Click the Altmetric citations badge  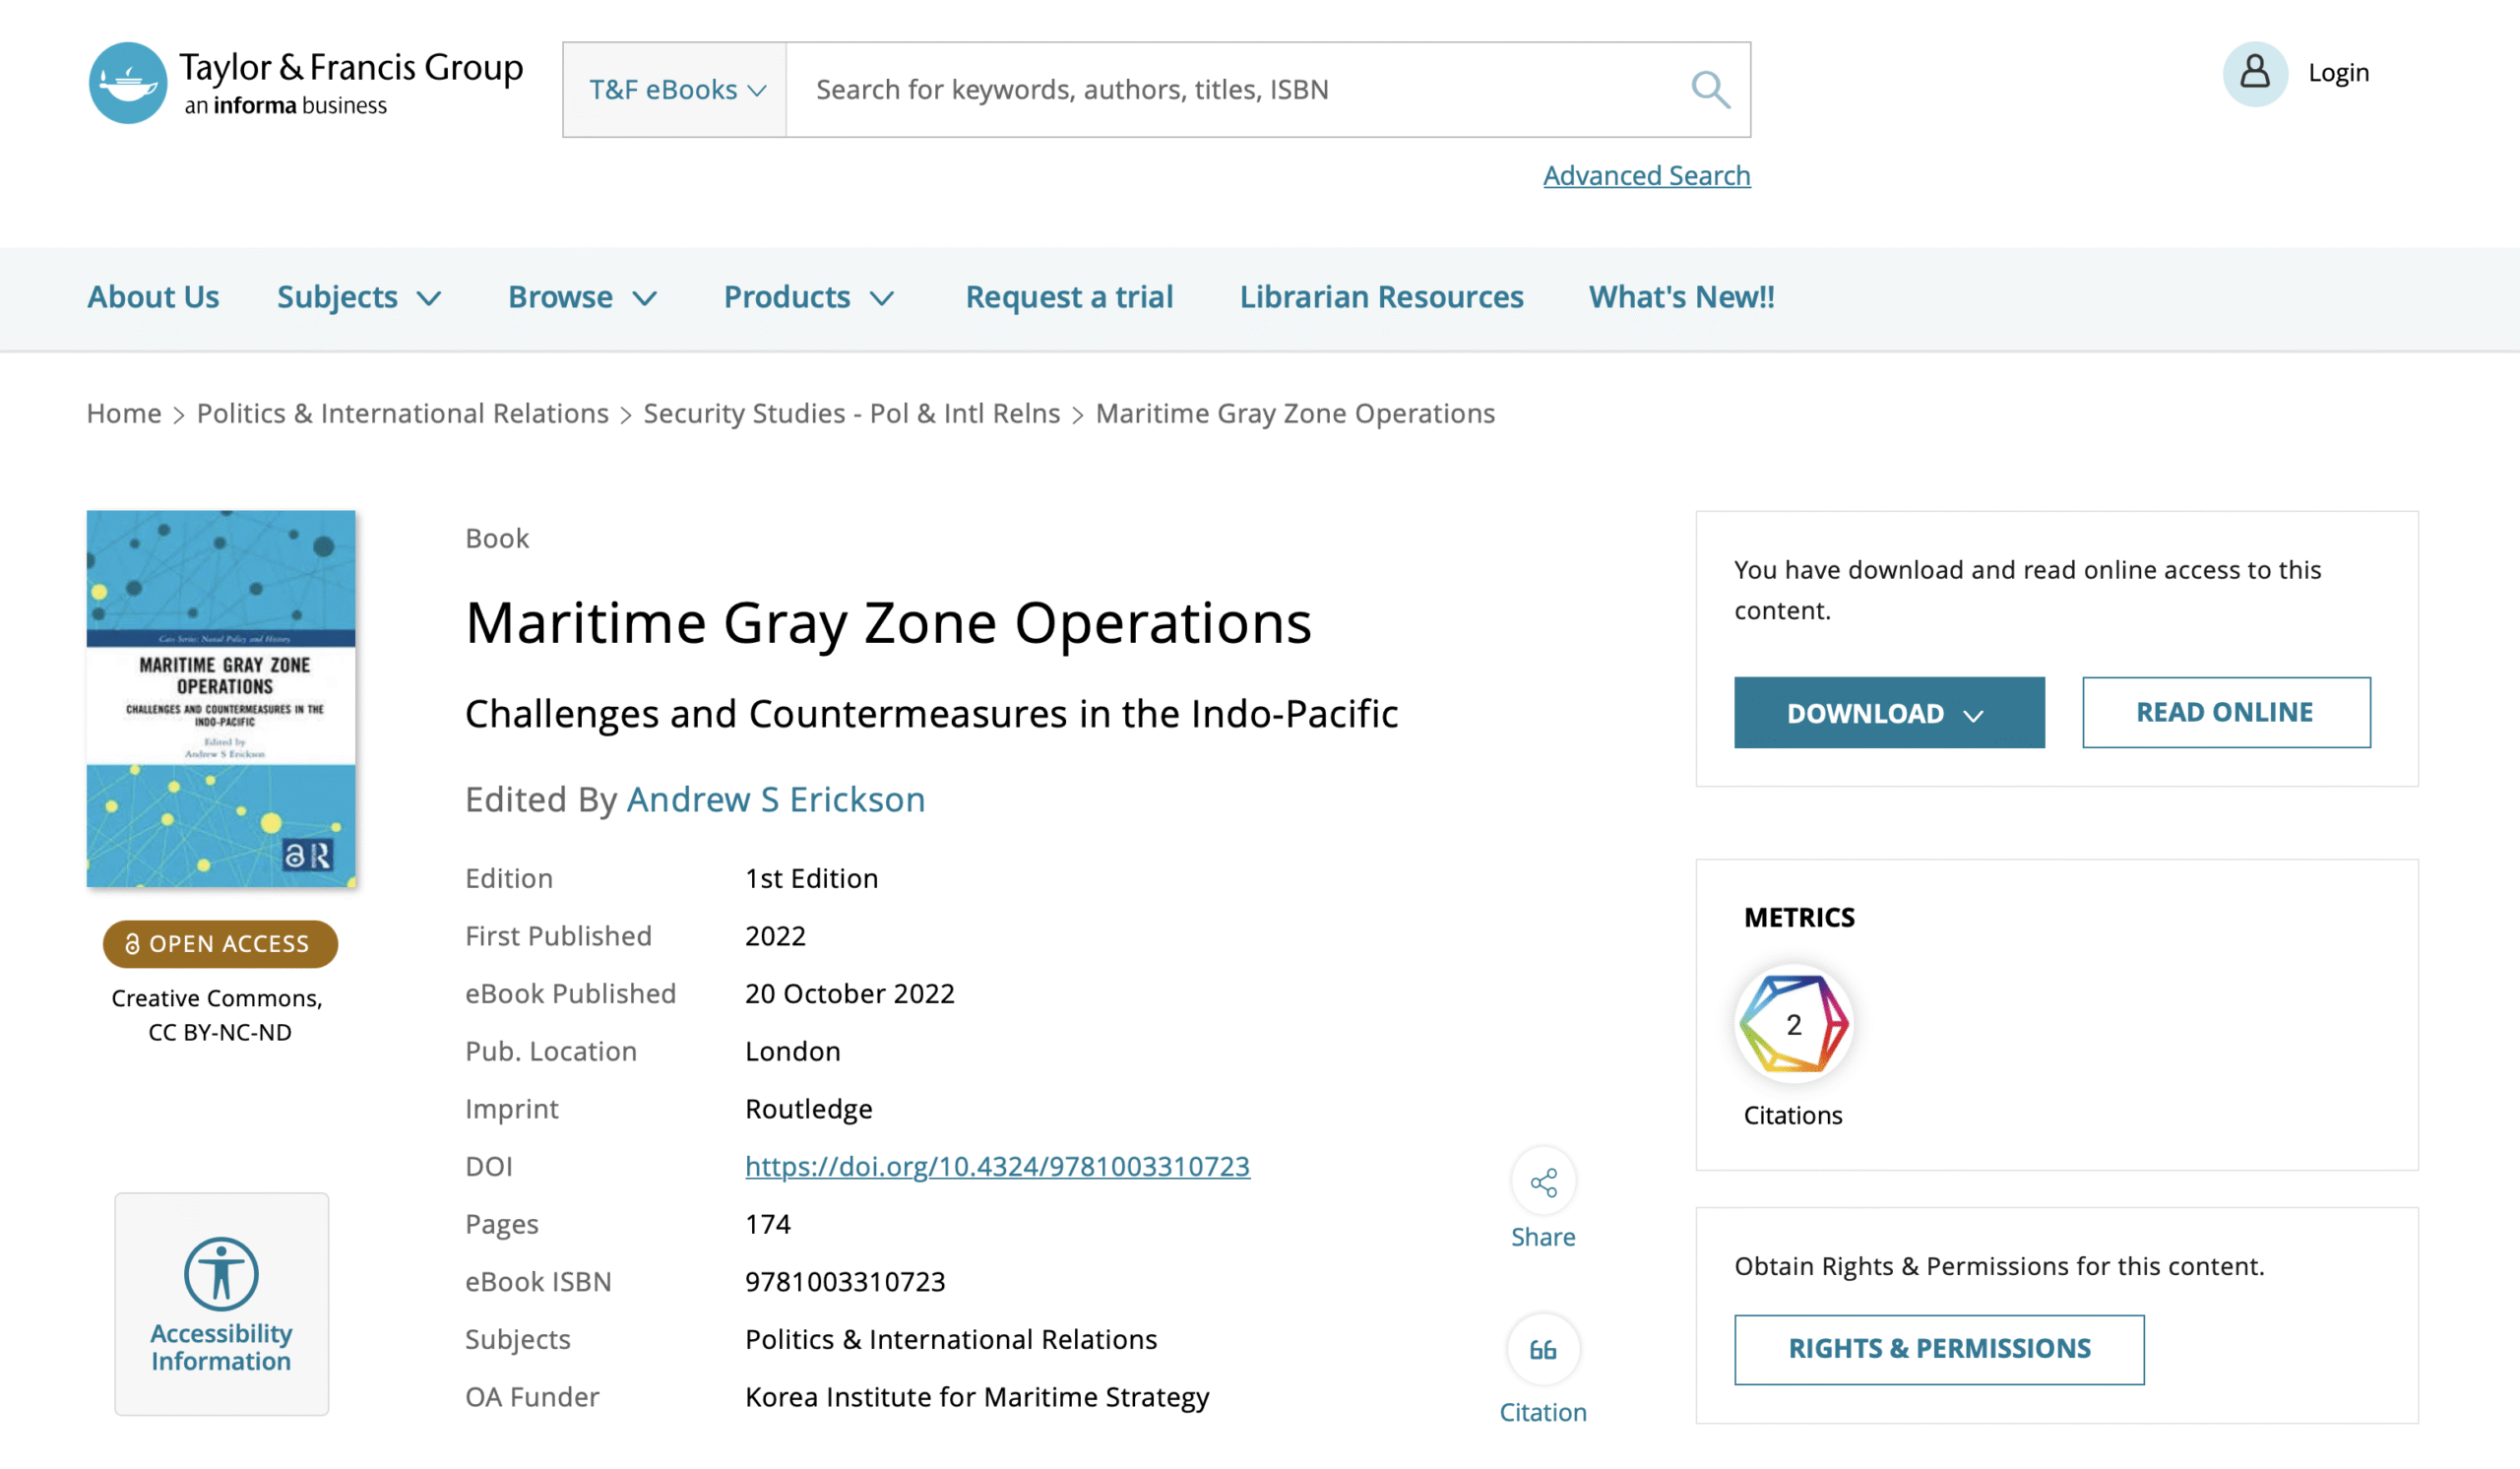click(1793, 1024)
